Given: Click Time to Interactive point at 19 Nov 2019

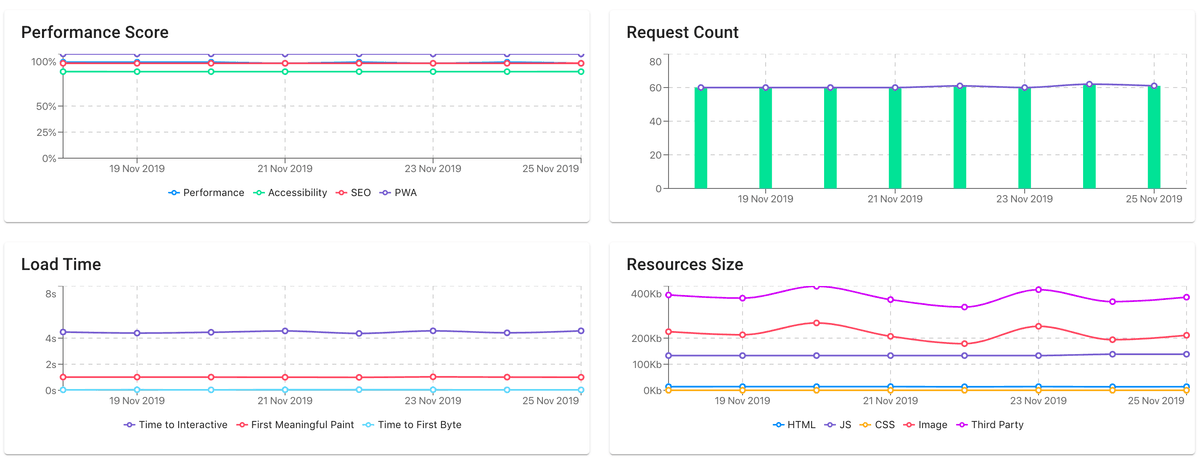Looking at the screenshot, I should click(x=137, y=333).
